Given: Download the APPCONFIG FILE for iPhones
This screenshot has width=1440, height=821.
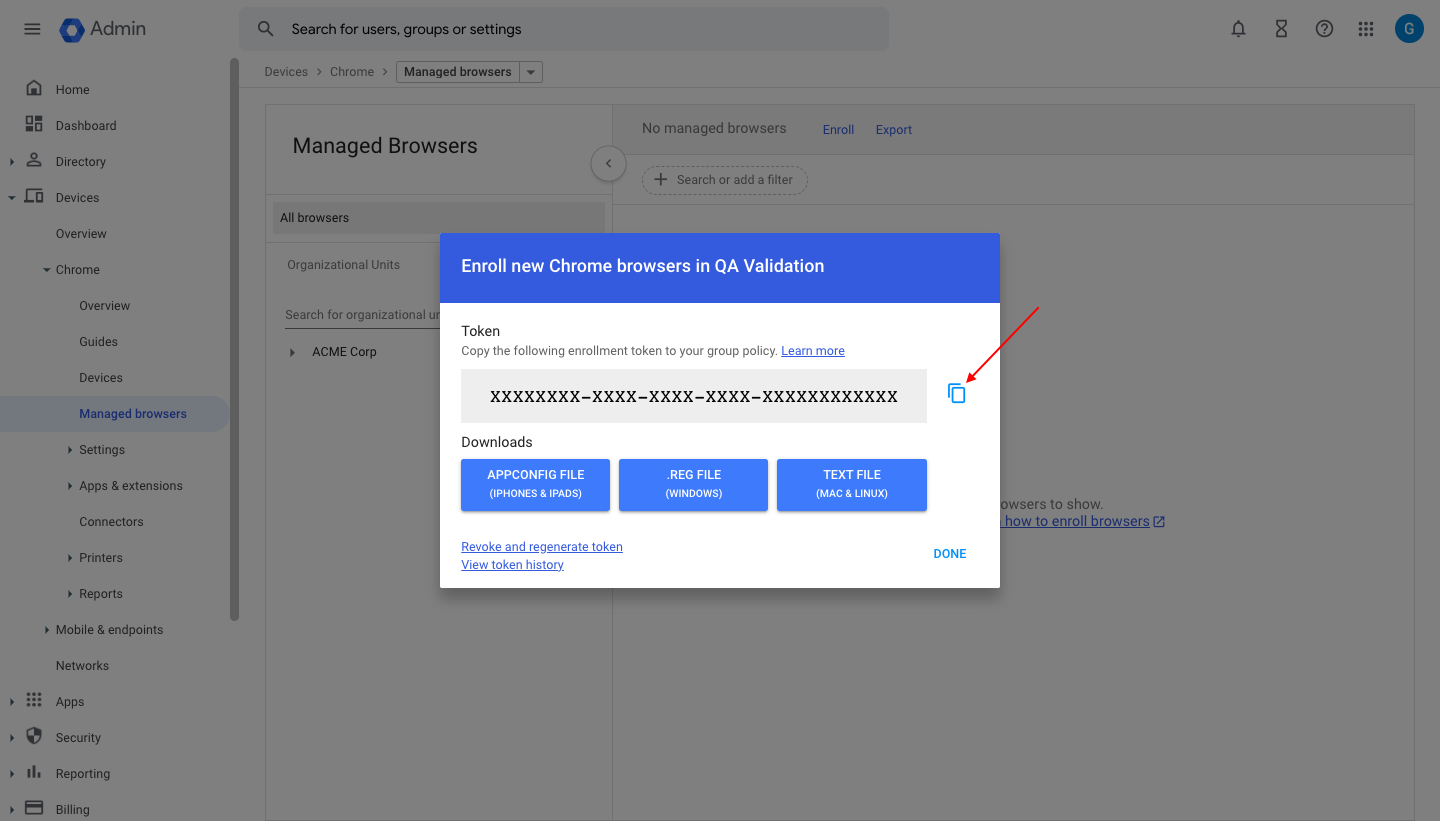Looking at the screenshot, I should [x=535, y=485].
